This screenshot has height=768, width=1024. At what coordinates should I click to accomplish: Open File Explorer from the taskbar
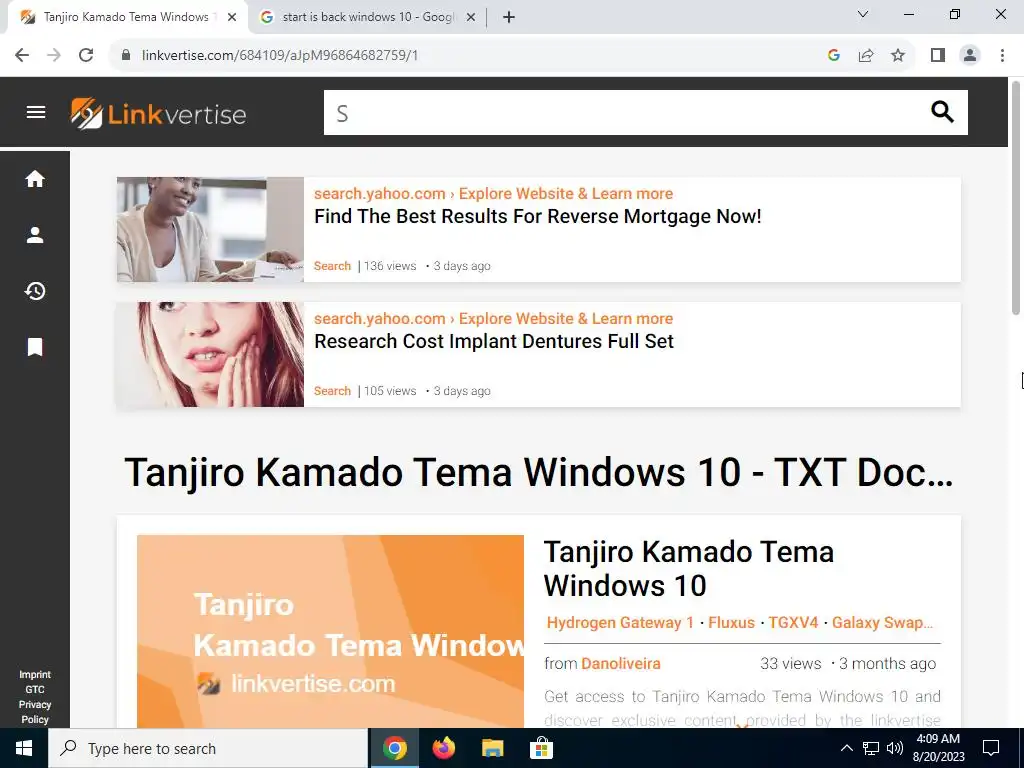pyautogui.click(x=492, y=748)
